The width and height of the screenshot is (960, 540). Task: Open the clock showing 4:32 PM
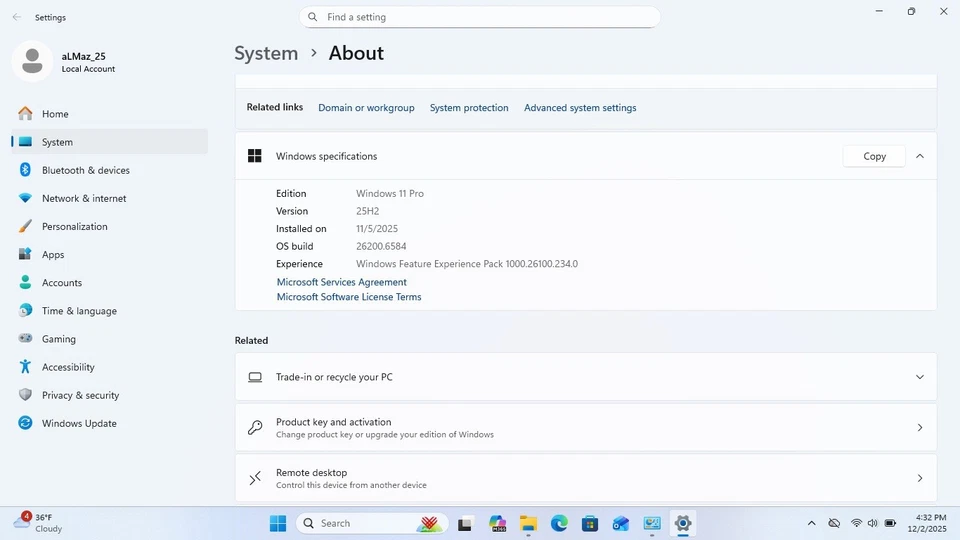(926, 523)
